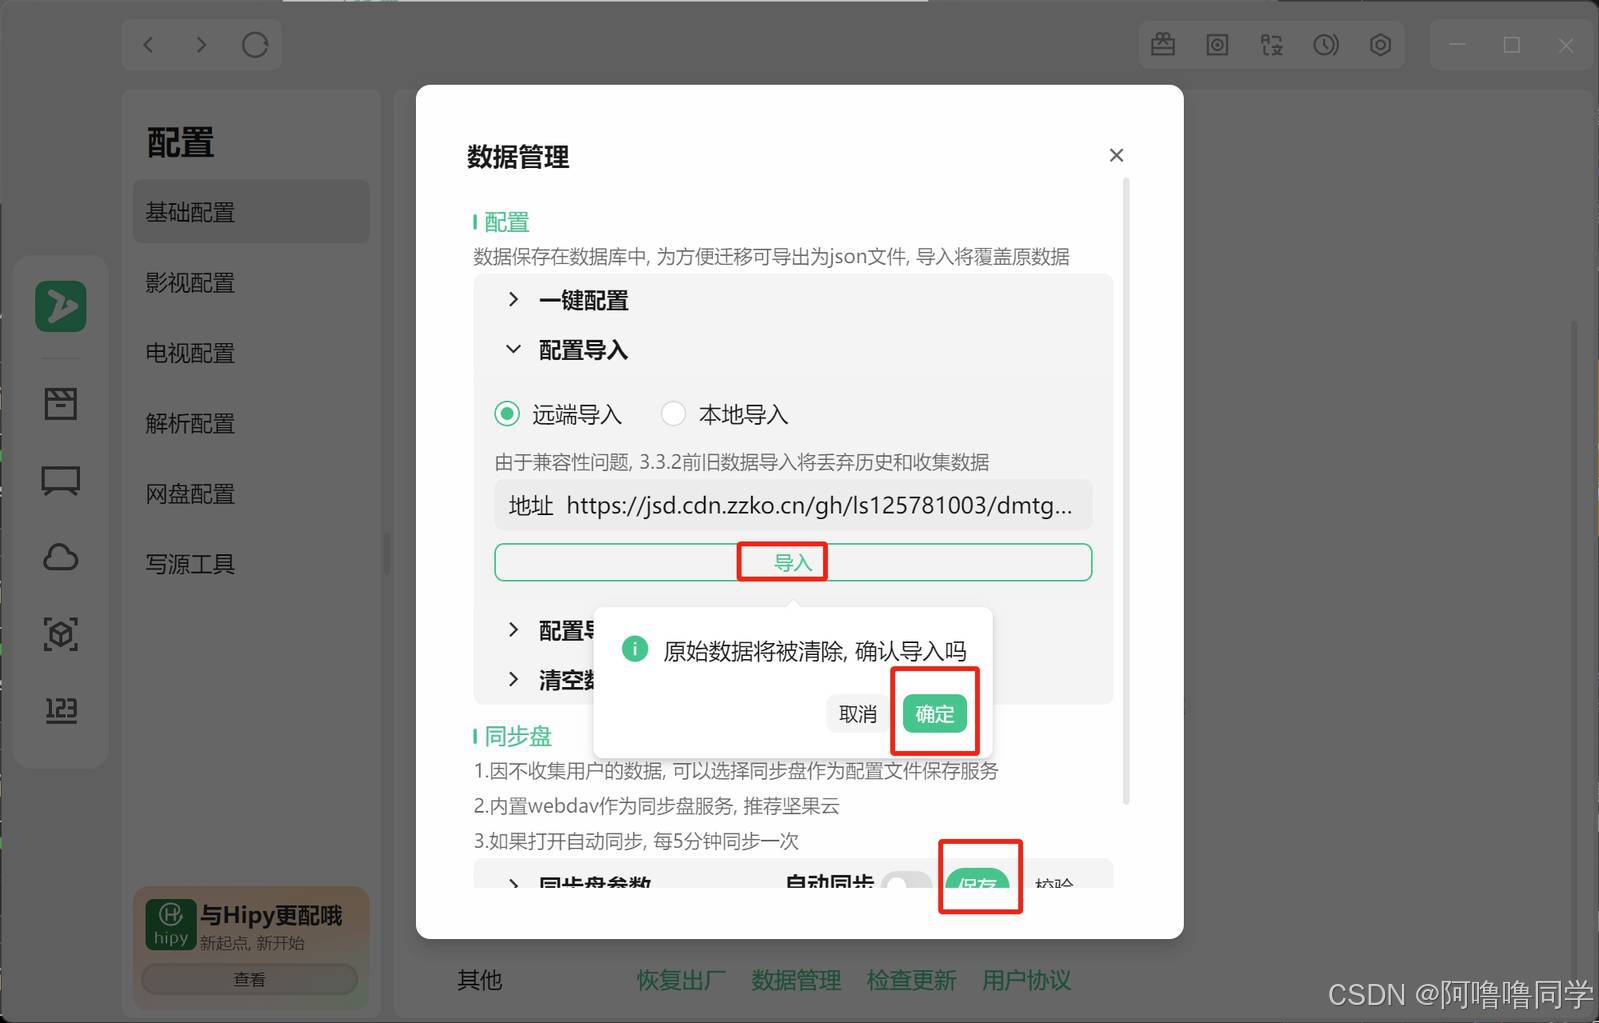The width and height of the screenshot is (1599, 1023).
Task: Open the 123 icon in sidebar
Action: click(61, 710)
